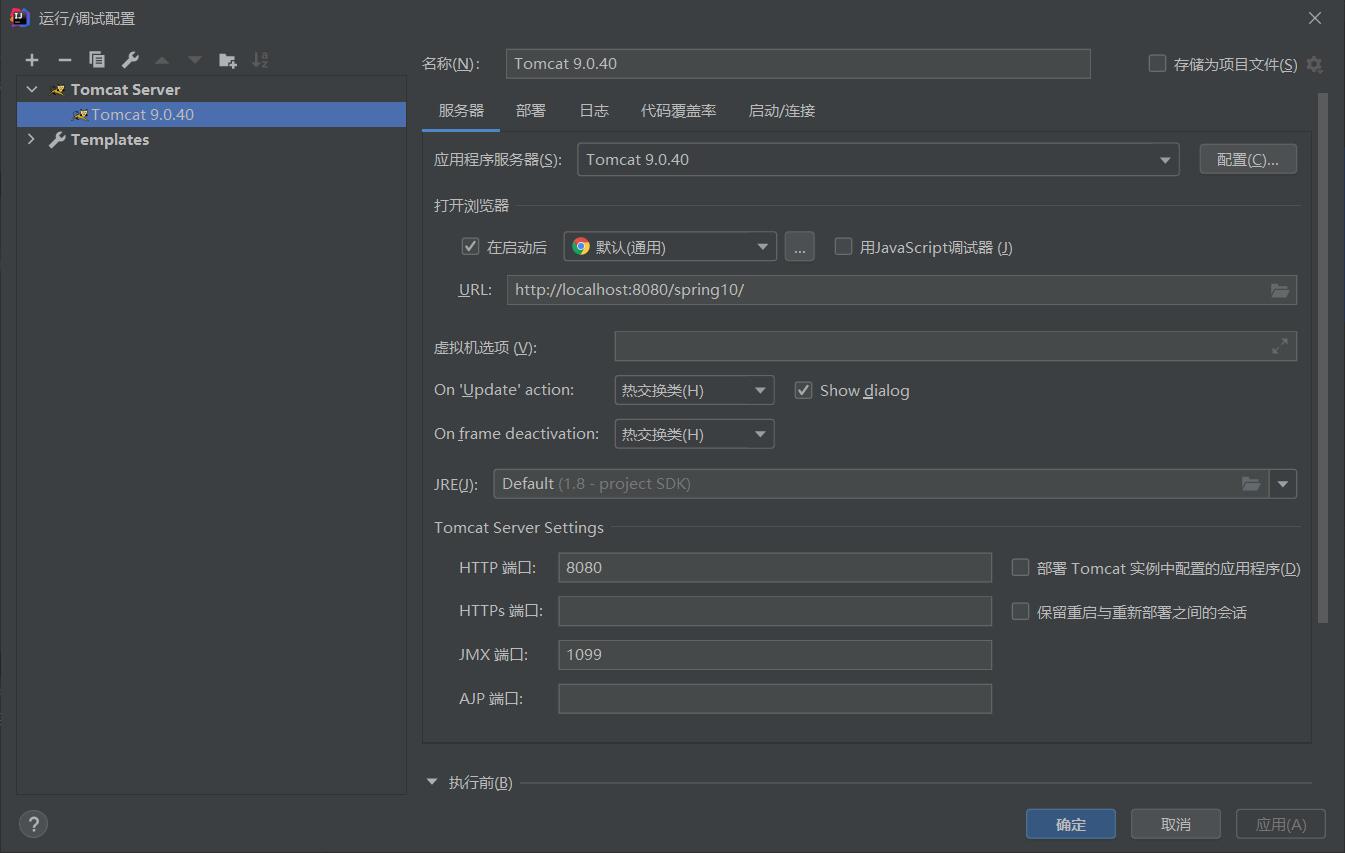
Task: Open On 'Update' action dropdown
Action: (x=694, y=390)
